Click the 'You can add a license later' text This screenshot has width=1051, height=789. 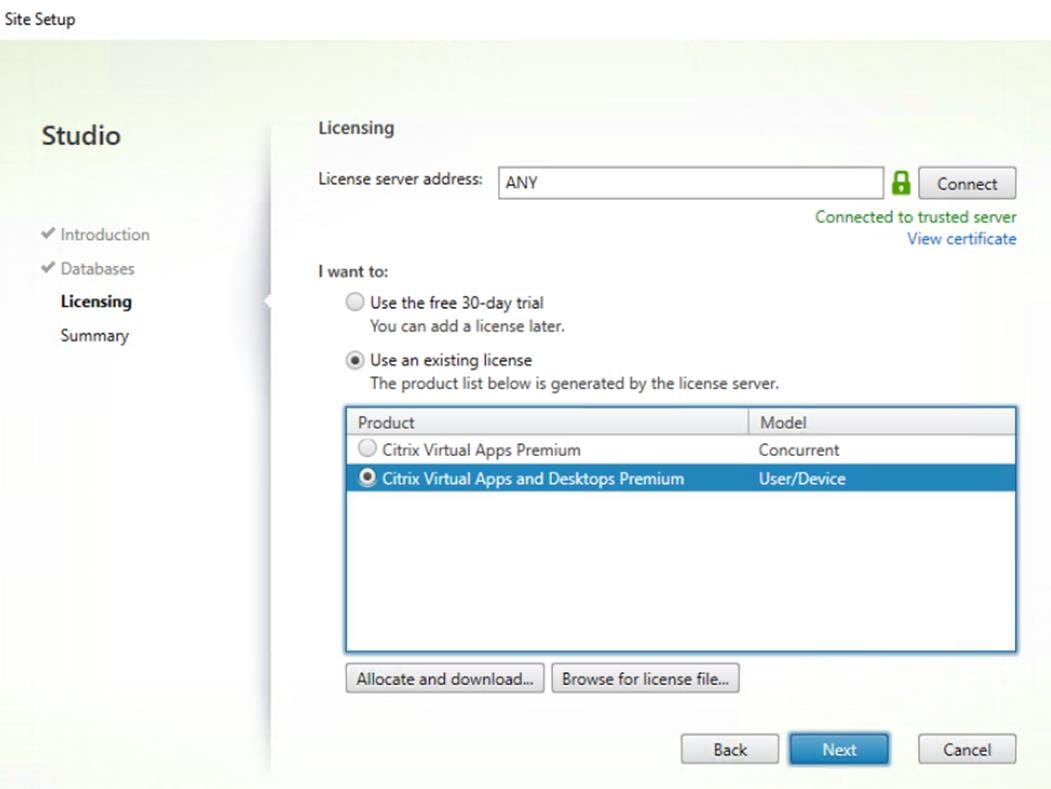coord(467,326)
